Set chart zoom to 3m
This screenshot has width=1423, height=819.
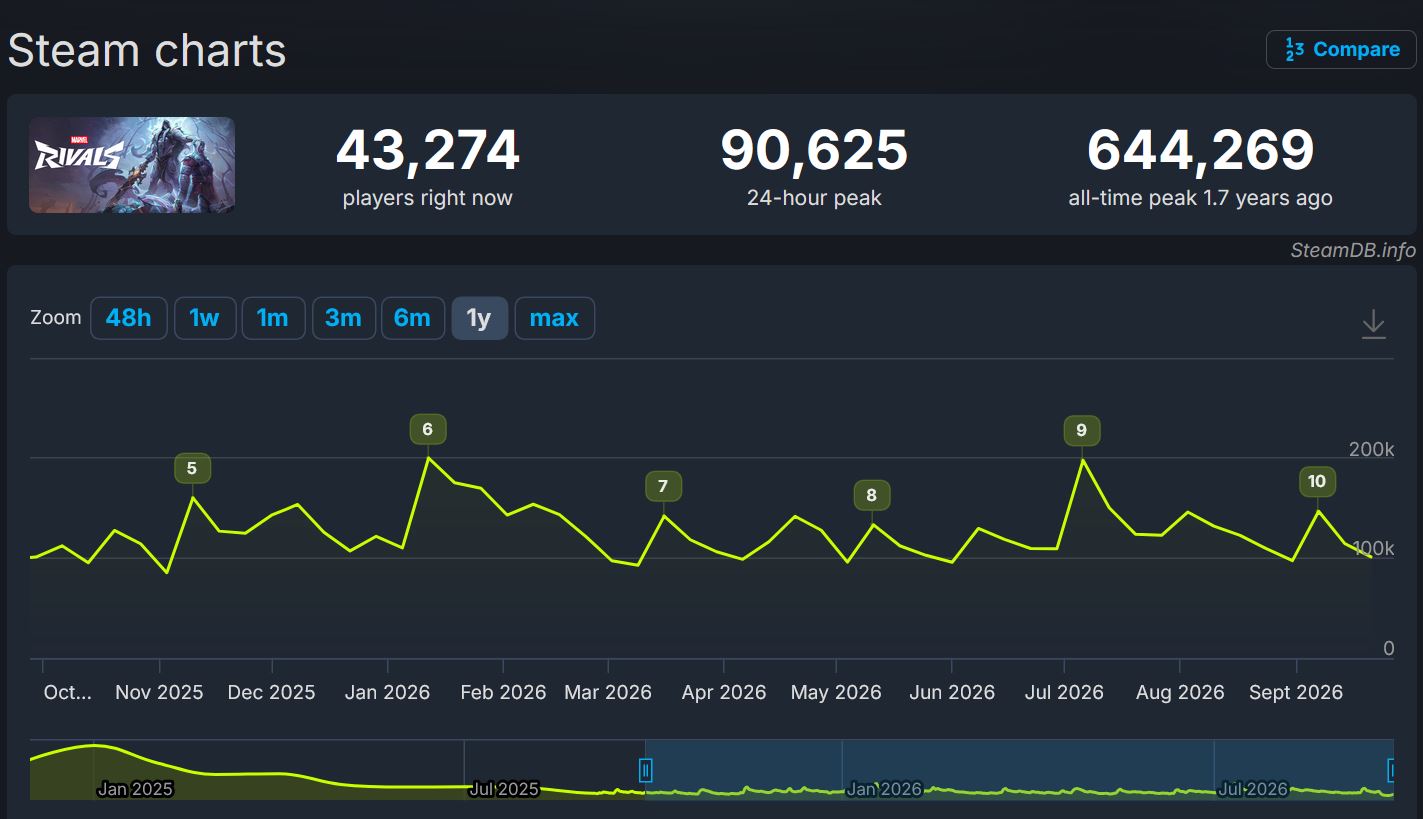point(343,318)
